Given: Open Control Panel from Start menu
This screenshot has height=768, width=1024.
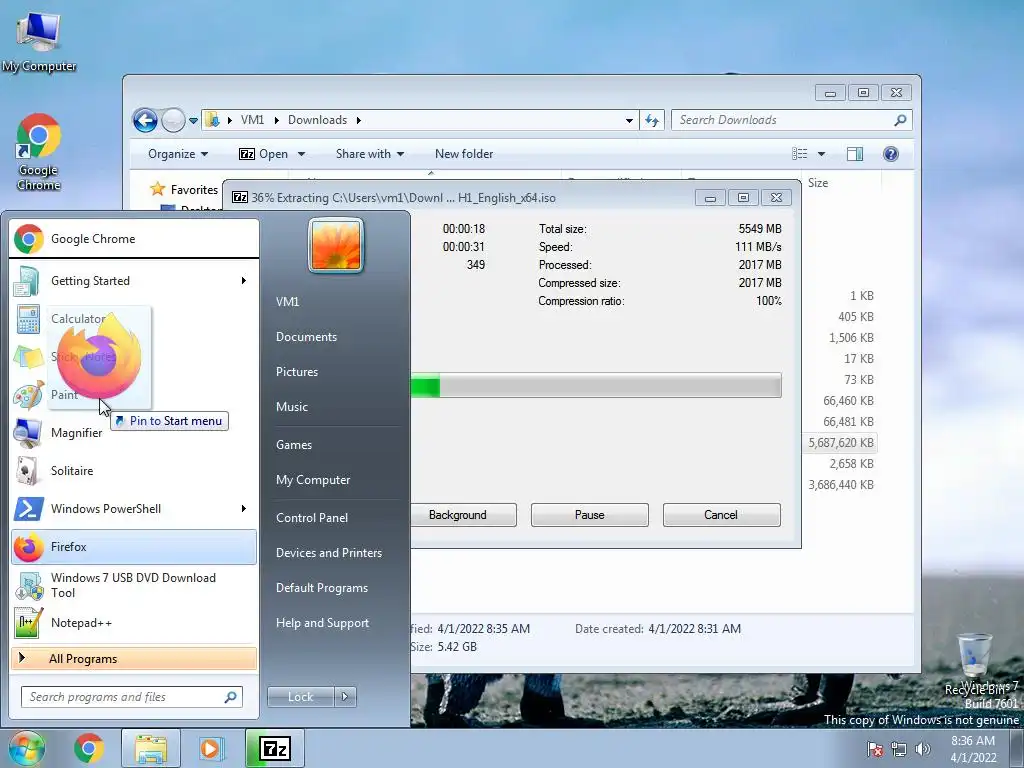Looking at the screenshot, I should pyautogui.click(x=312, y=518).
